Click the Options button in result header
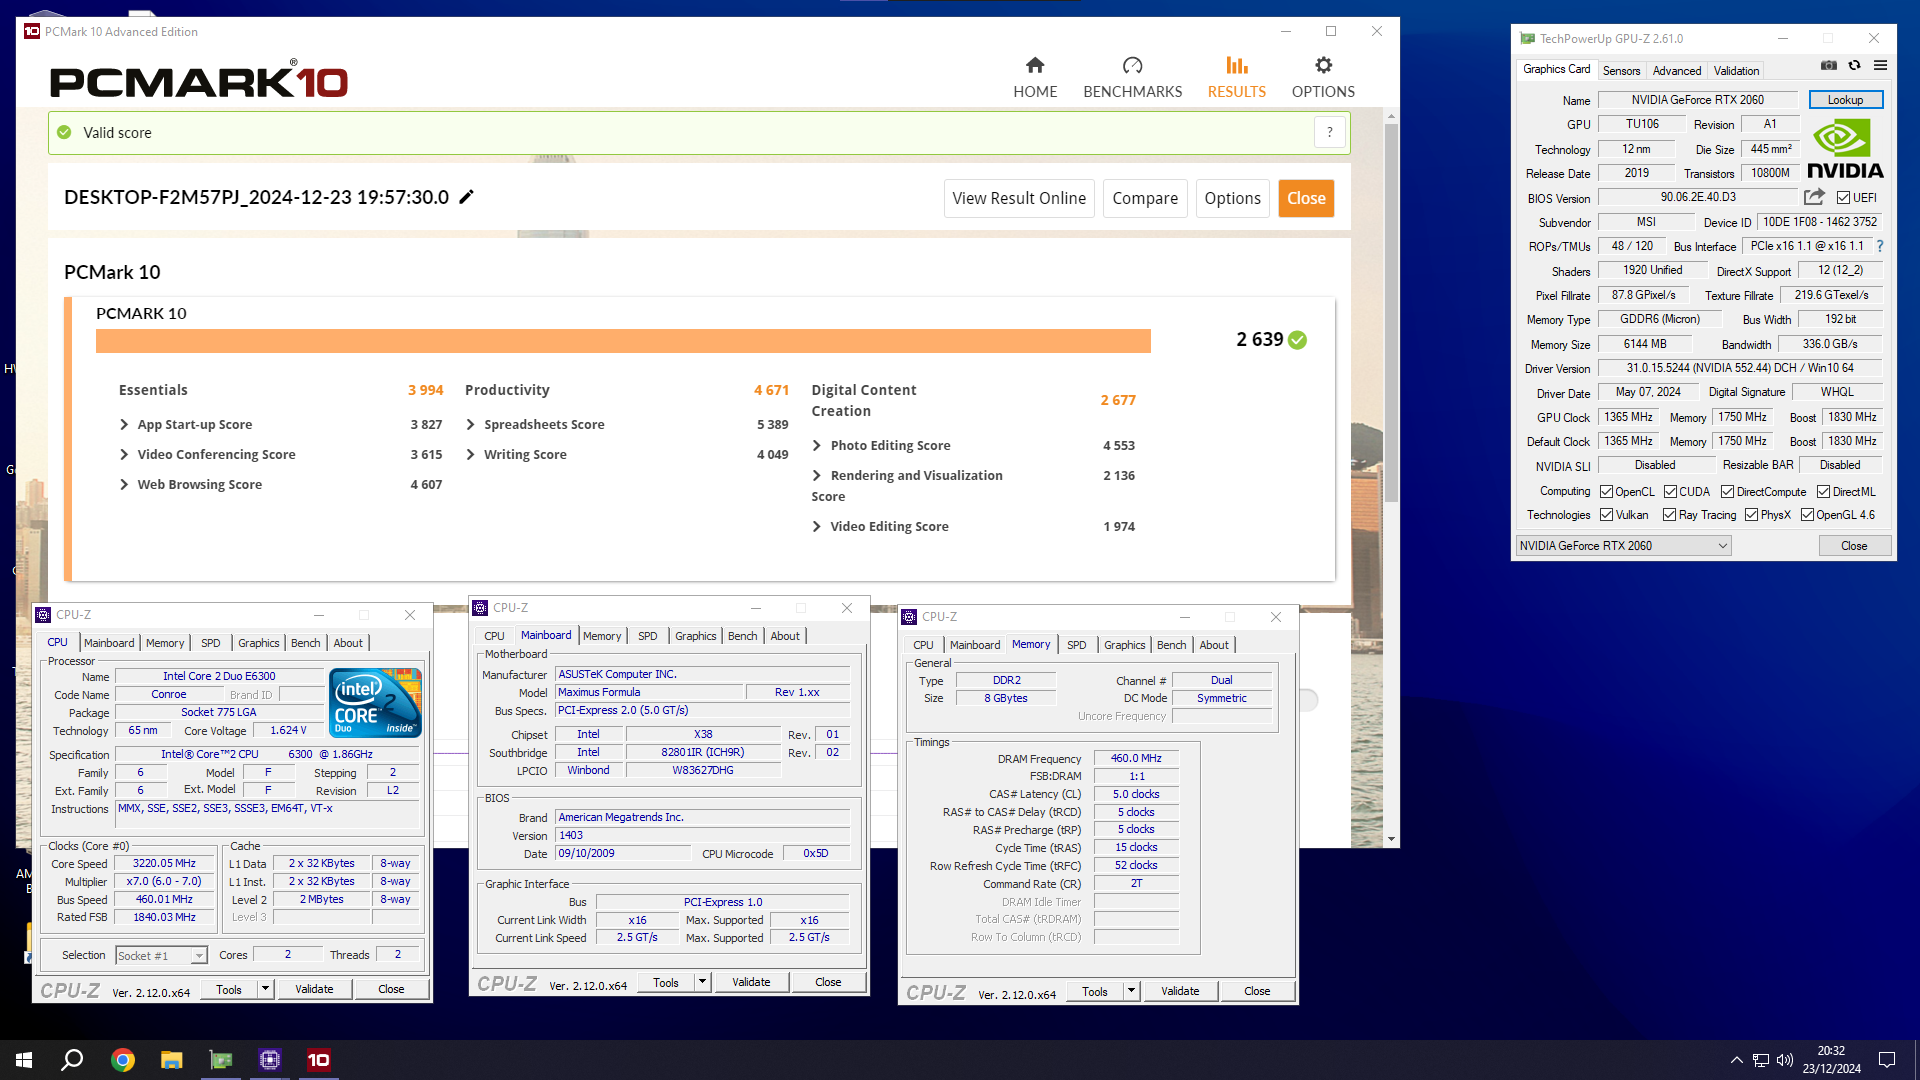 coord(1233,198)
